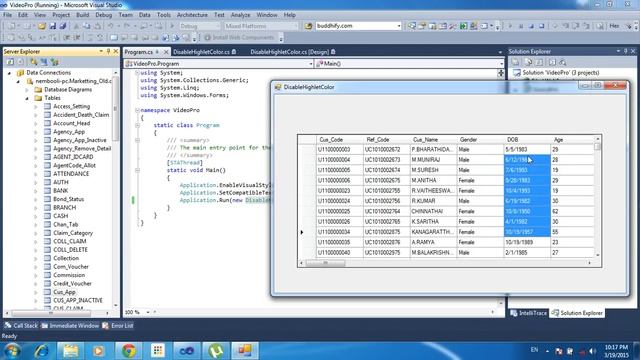The width and height of the screenshot is (640, 360).
Task: Select the ATTENDANCE table in Server Explorer
Action: tap(71, 174)
